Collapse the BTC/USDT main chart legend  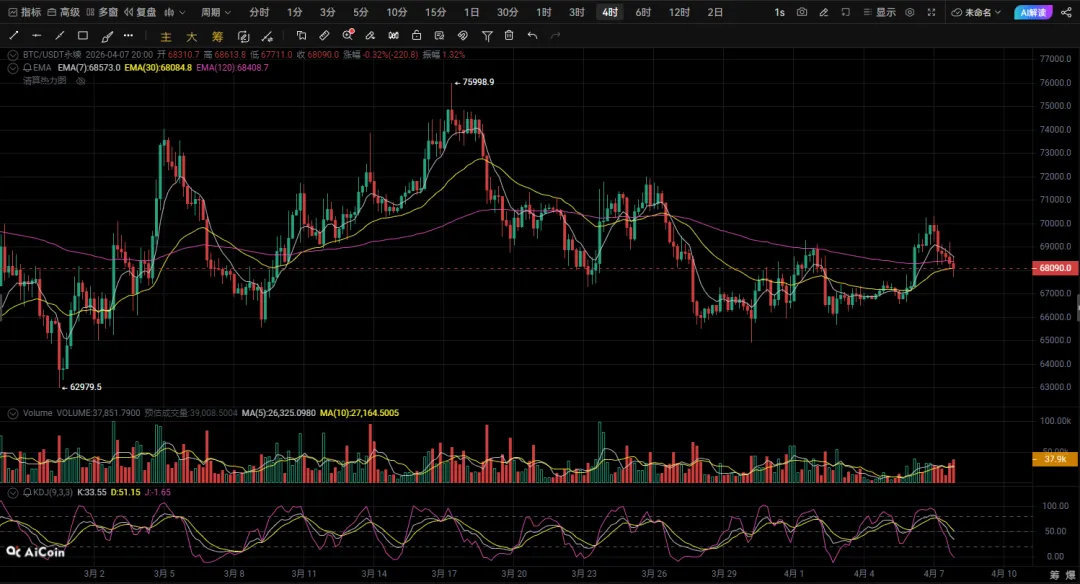coord(12,54)
